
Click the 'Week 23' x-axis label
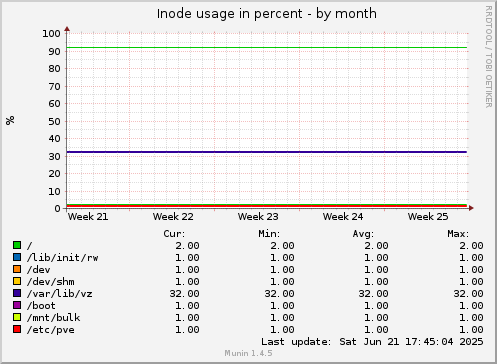(x=258, y=217)
